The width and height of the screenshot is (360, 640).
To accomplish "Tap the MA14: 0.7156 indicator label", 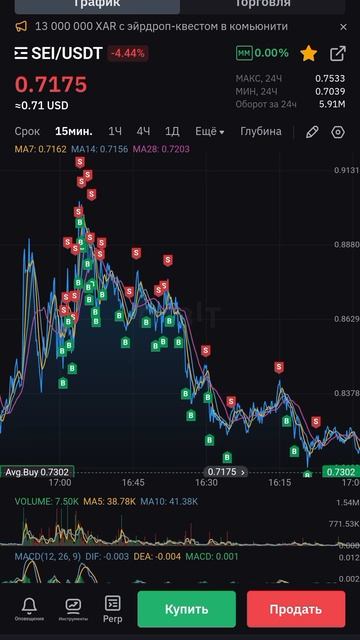I will click(100, 149).
